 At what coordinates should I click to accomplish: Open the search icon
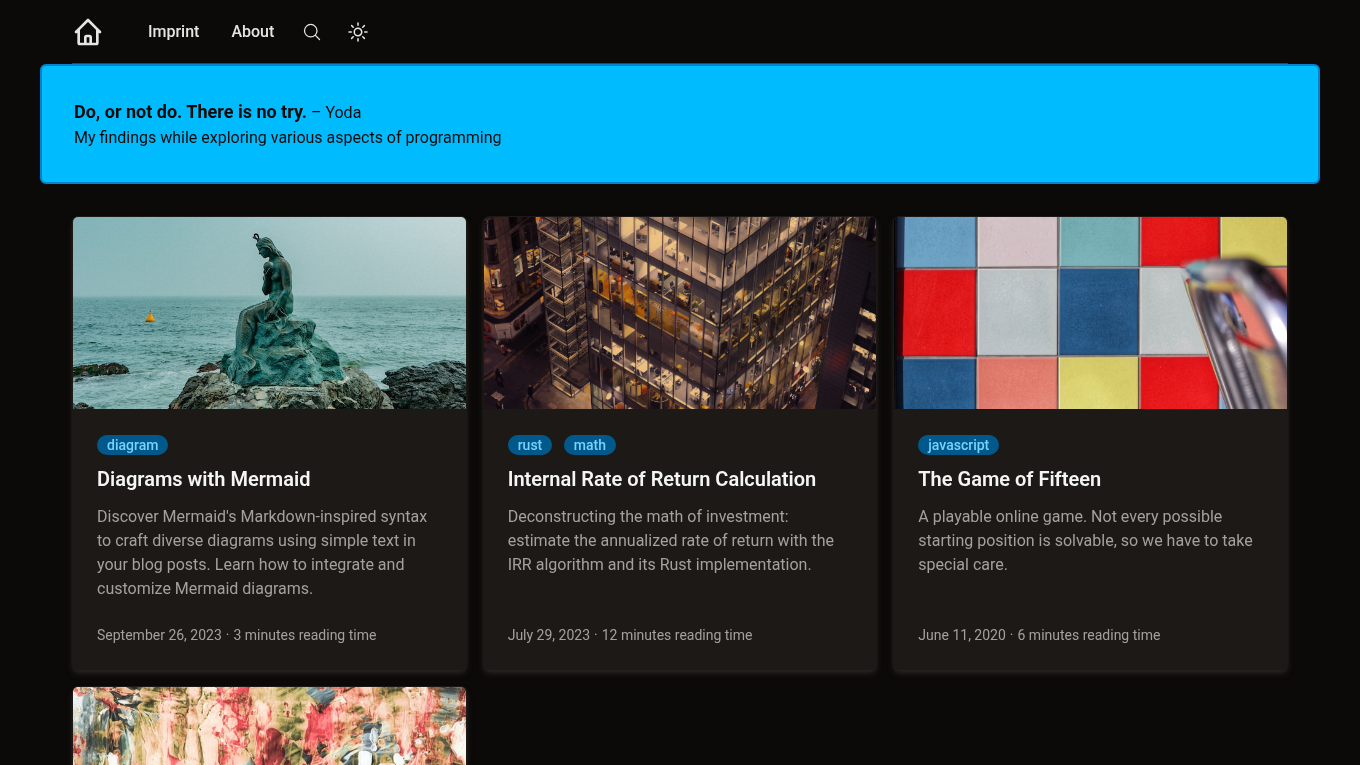pyautogui.click(x=312, y=31)
